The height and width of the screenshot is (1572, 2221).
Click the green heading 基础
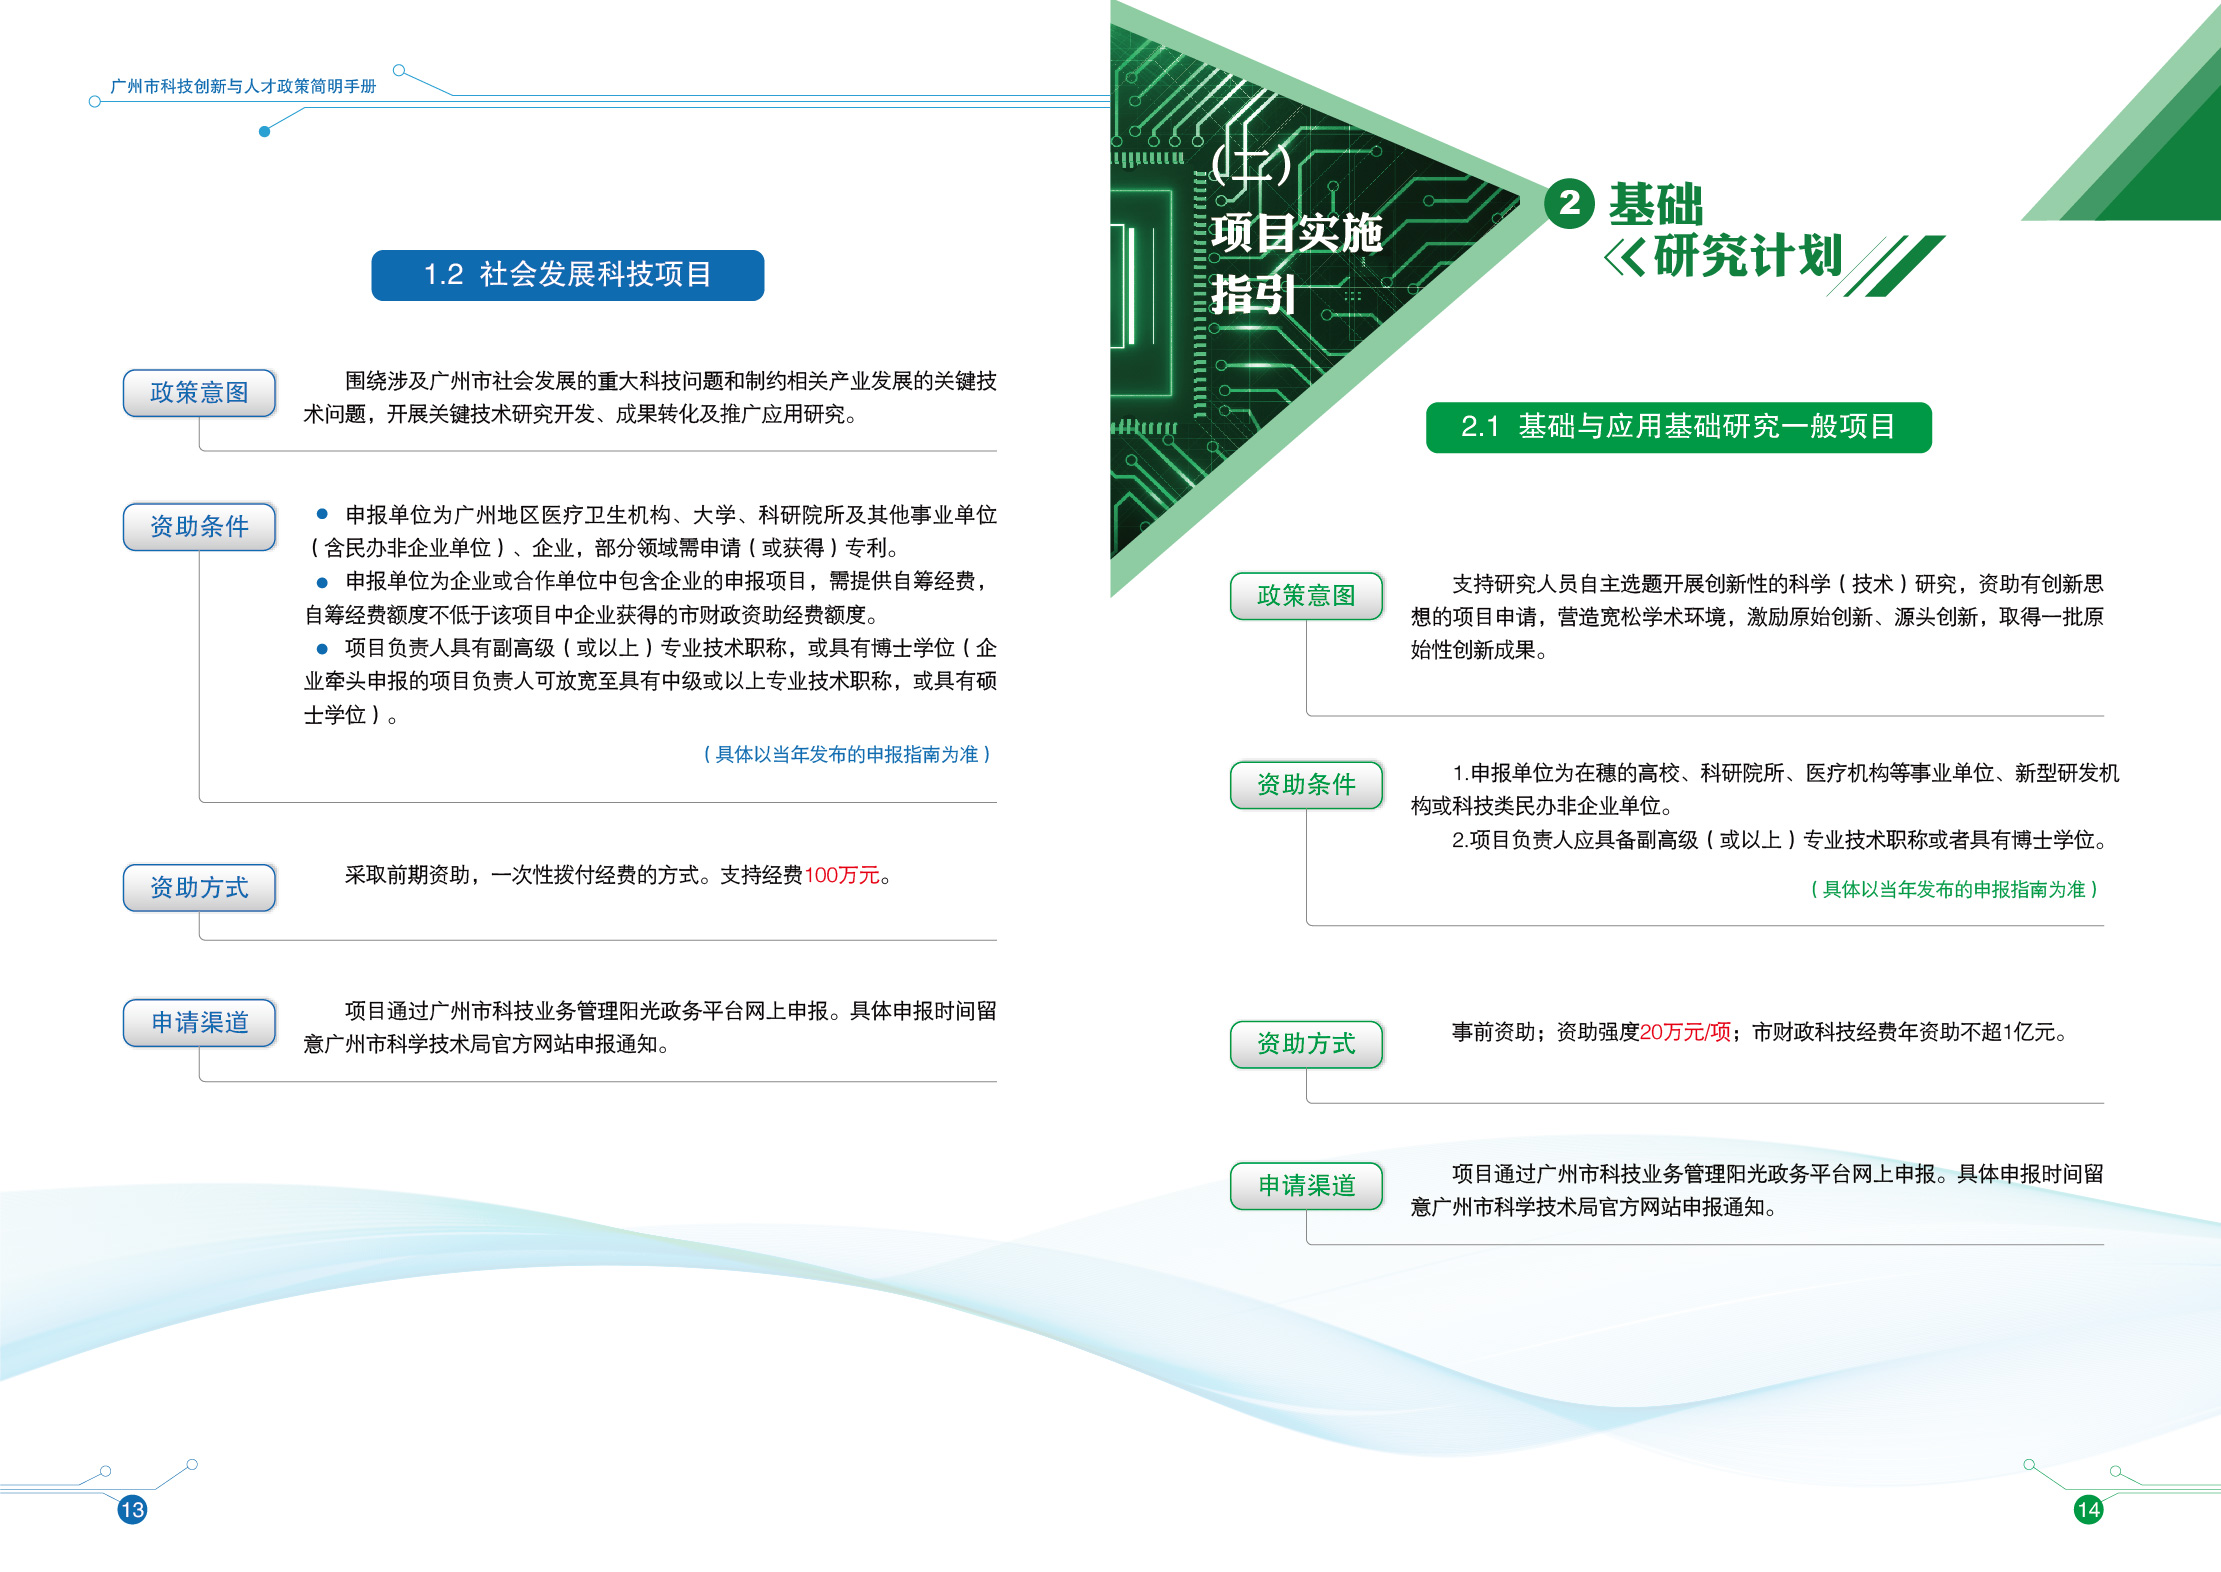pyautogui.click(x=1655, y=204)
